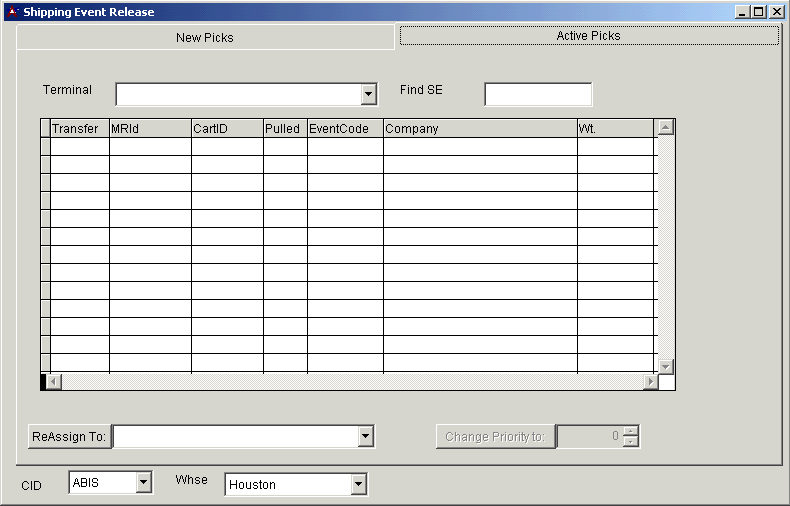Open the Terminal dropdown list

click(368, 94)
